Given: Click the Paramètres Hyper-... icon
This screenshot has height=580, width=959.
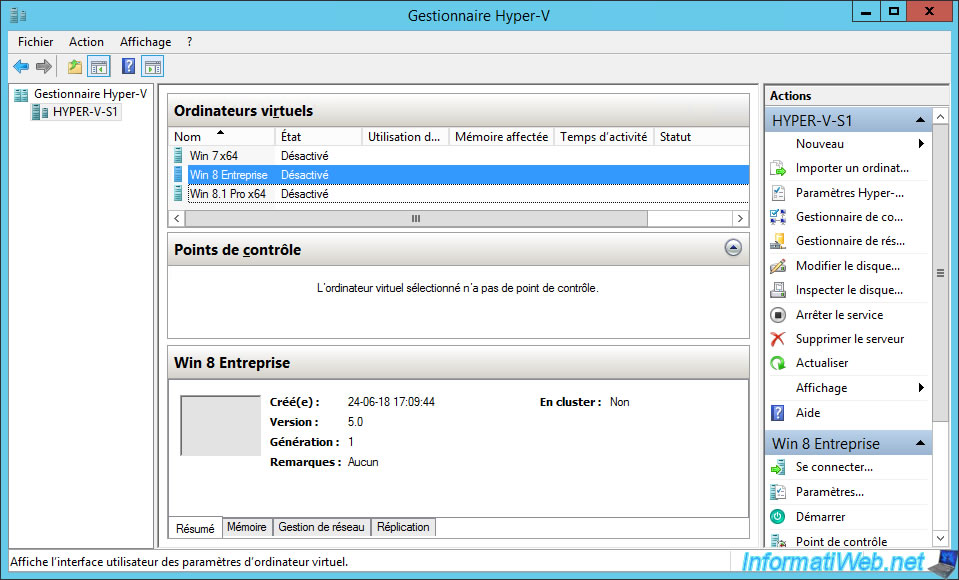Looking at the screenshot, I should [777, 193].
